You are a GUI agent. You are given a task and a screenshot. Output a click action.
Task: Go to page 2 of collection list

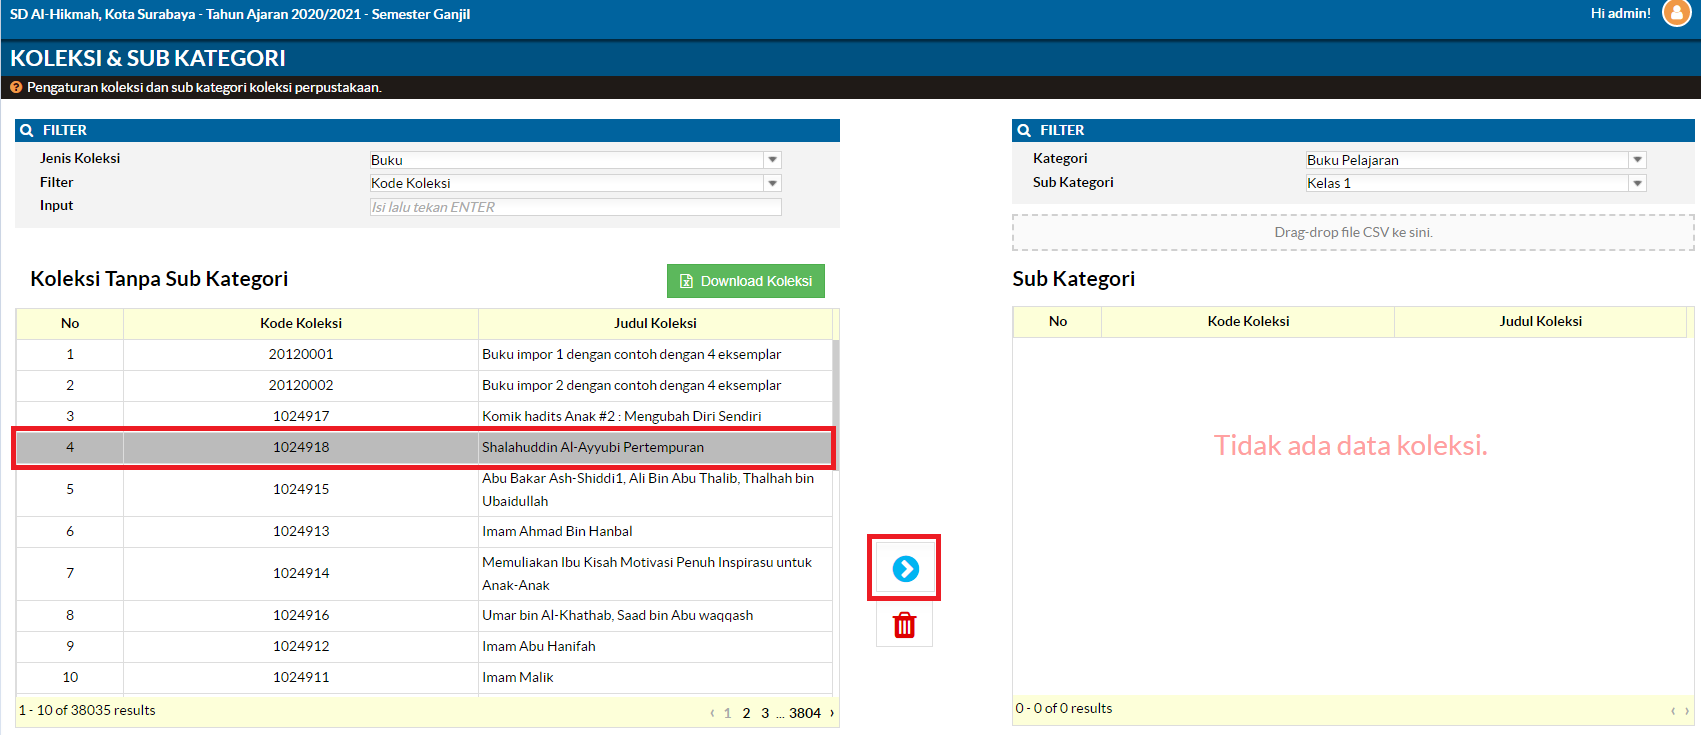[746, 713]
